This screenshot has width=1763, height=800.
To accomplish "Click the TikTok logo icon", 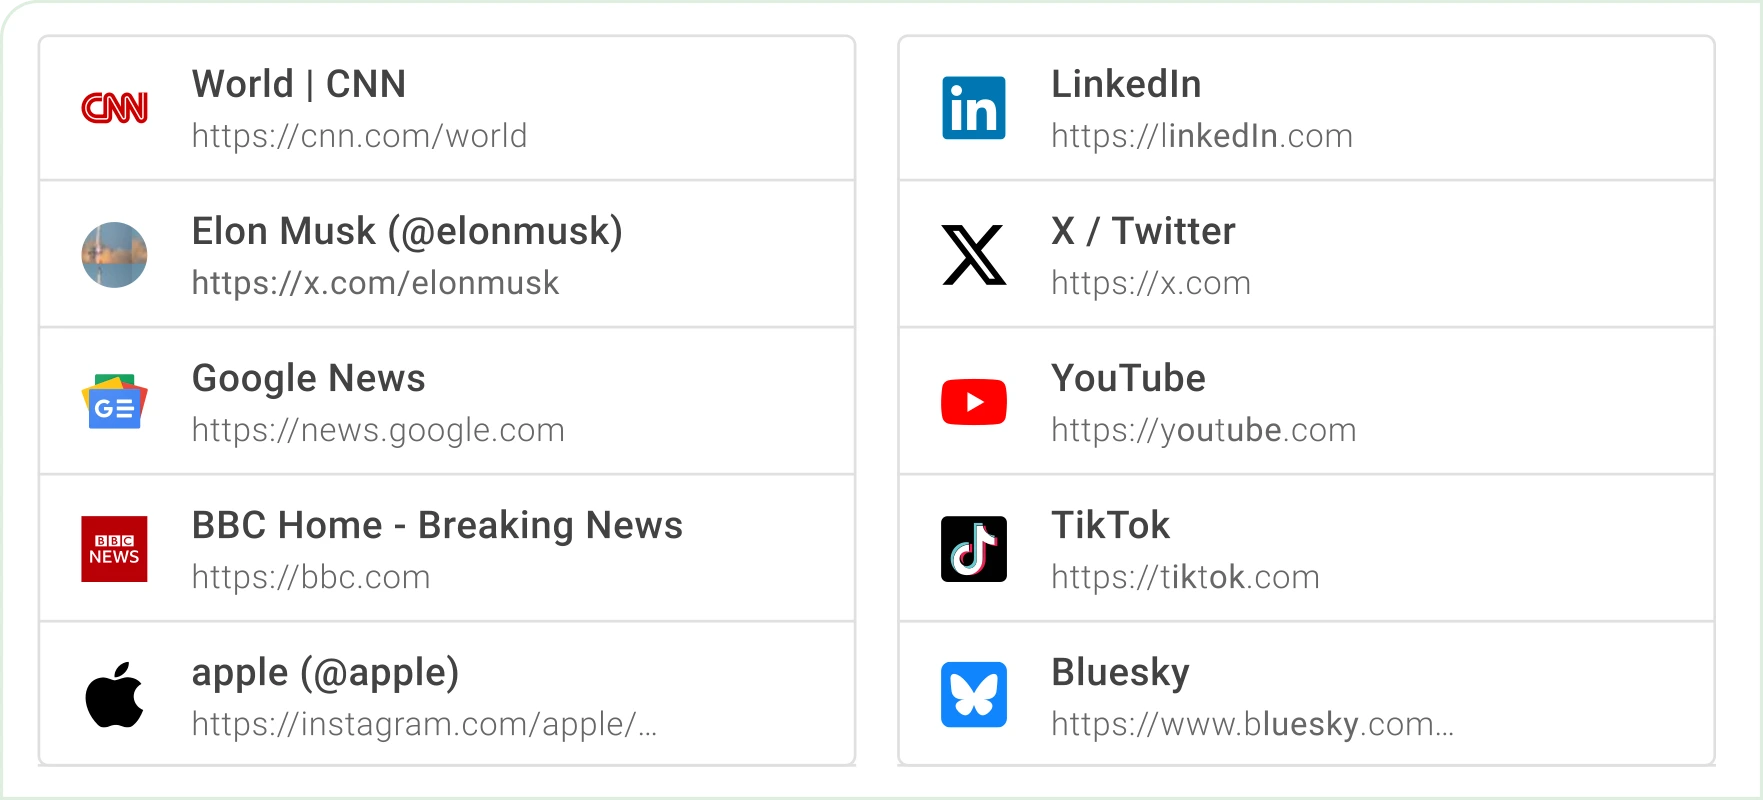I will (x=973, y=549).
